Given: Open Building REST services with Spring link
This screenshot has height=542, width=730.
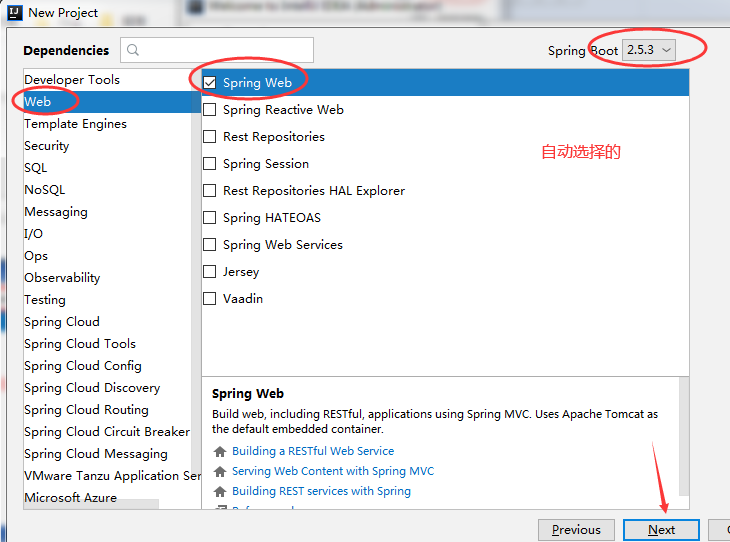Looking at the screenshot, I should click(321, 491).
